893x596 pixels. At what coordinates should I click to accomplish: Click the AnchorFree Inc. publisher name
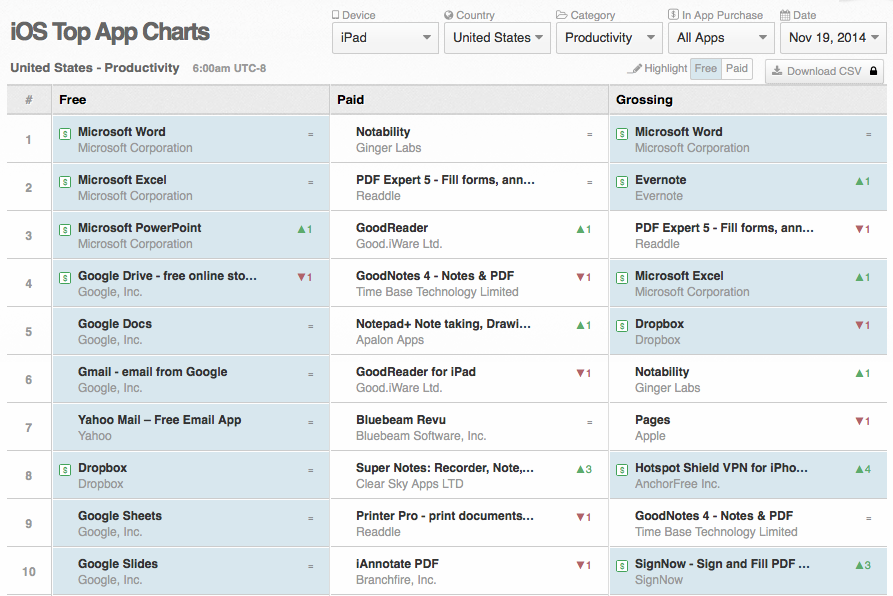click(x=677, y=484)
